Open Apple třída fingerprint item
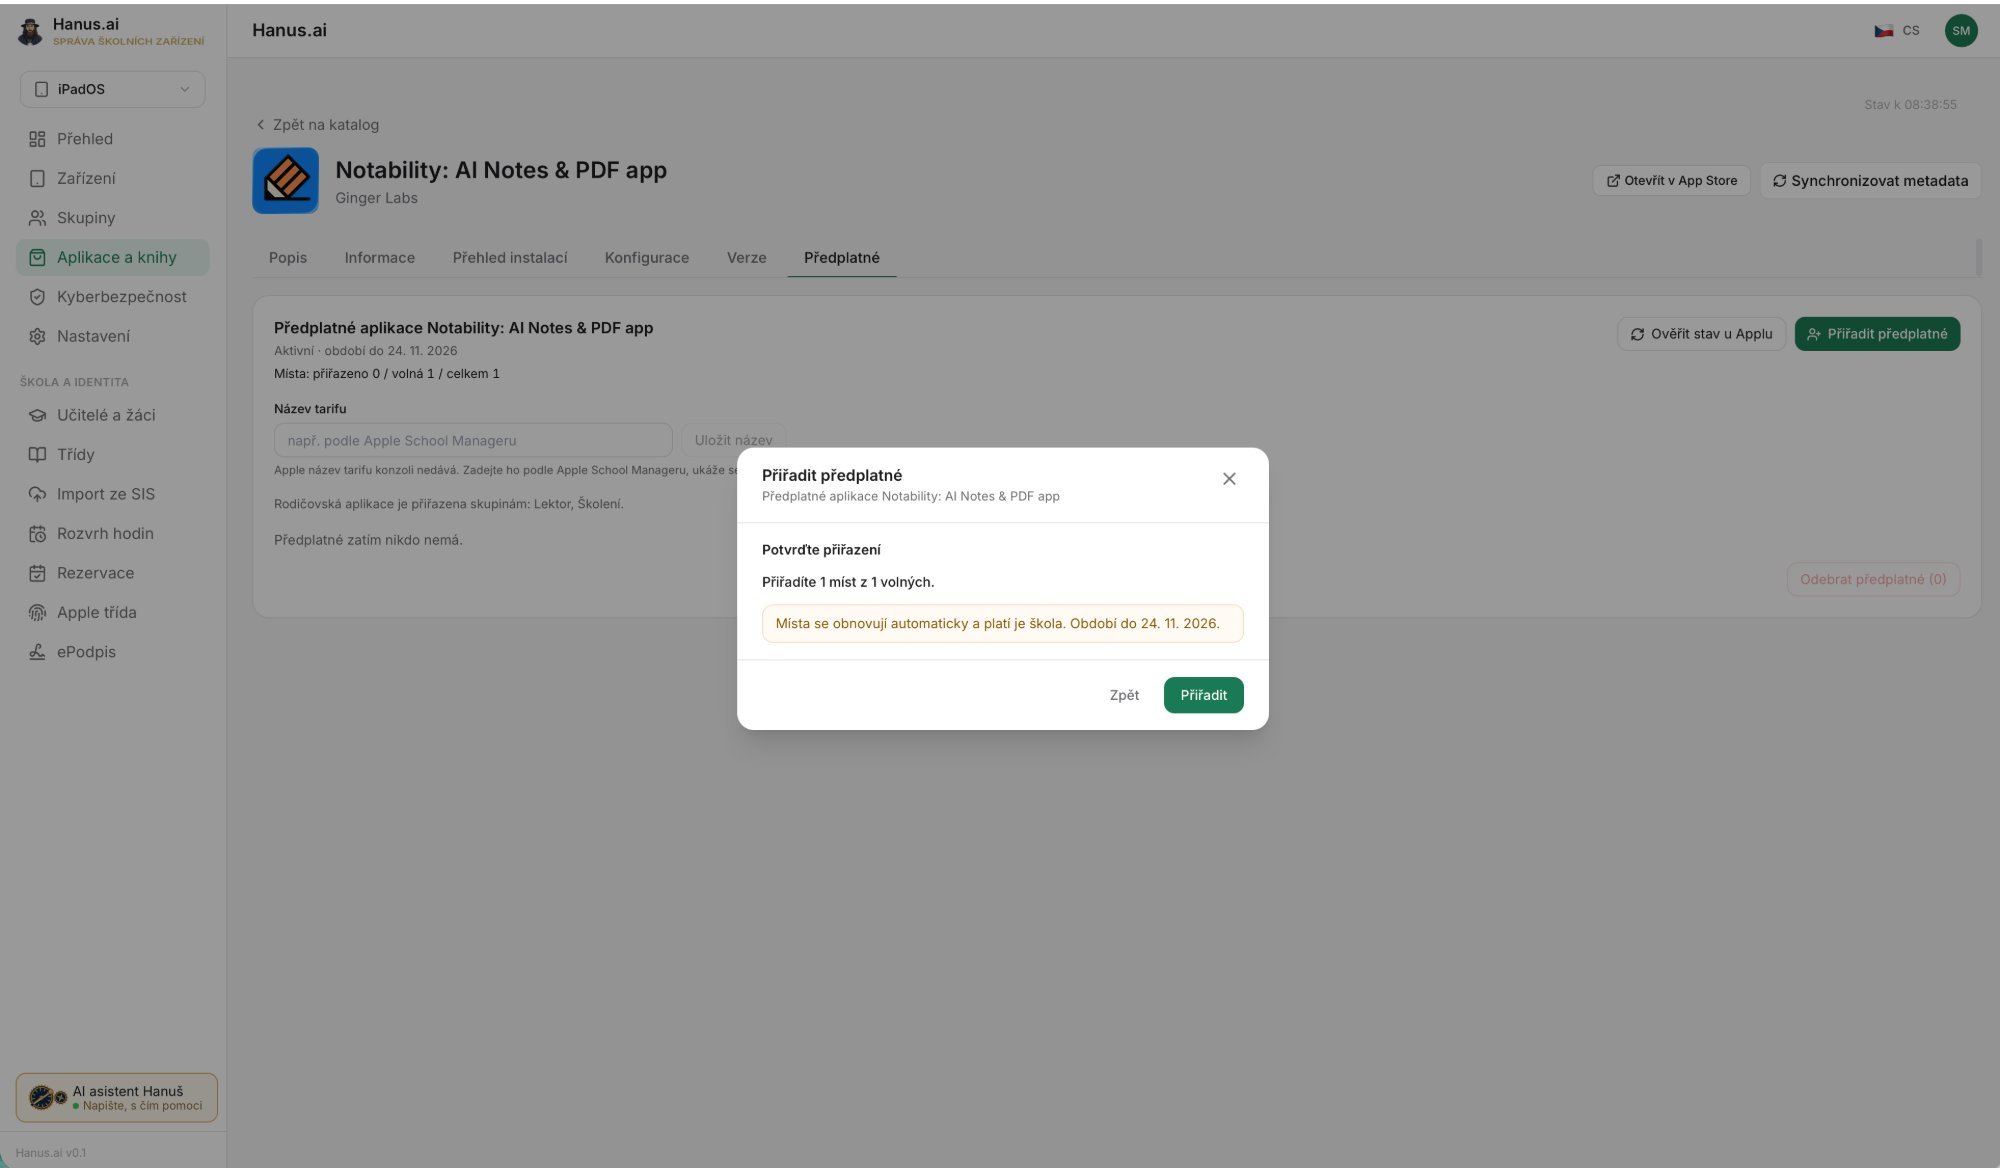The width and height of the screenshot is (2000, 1168). pos(112,612)
